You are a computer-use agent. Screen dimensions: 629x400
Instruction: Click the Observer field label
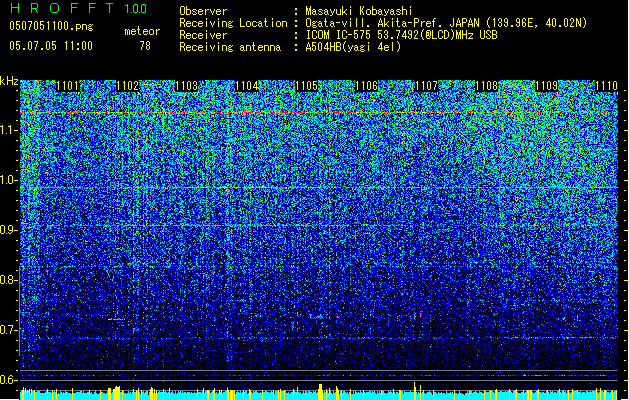coord(203,11)
